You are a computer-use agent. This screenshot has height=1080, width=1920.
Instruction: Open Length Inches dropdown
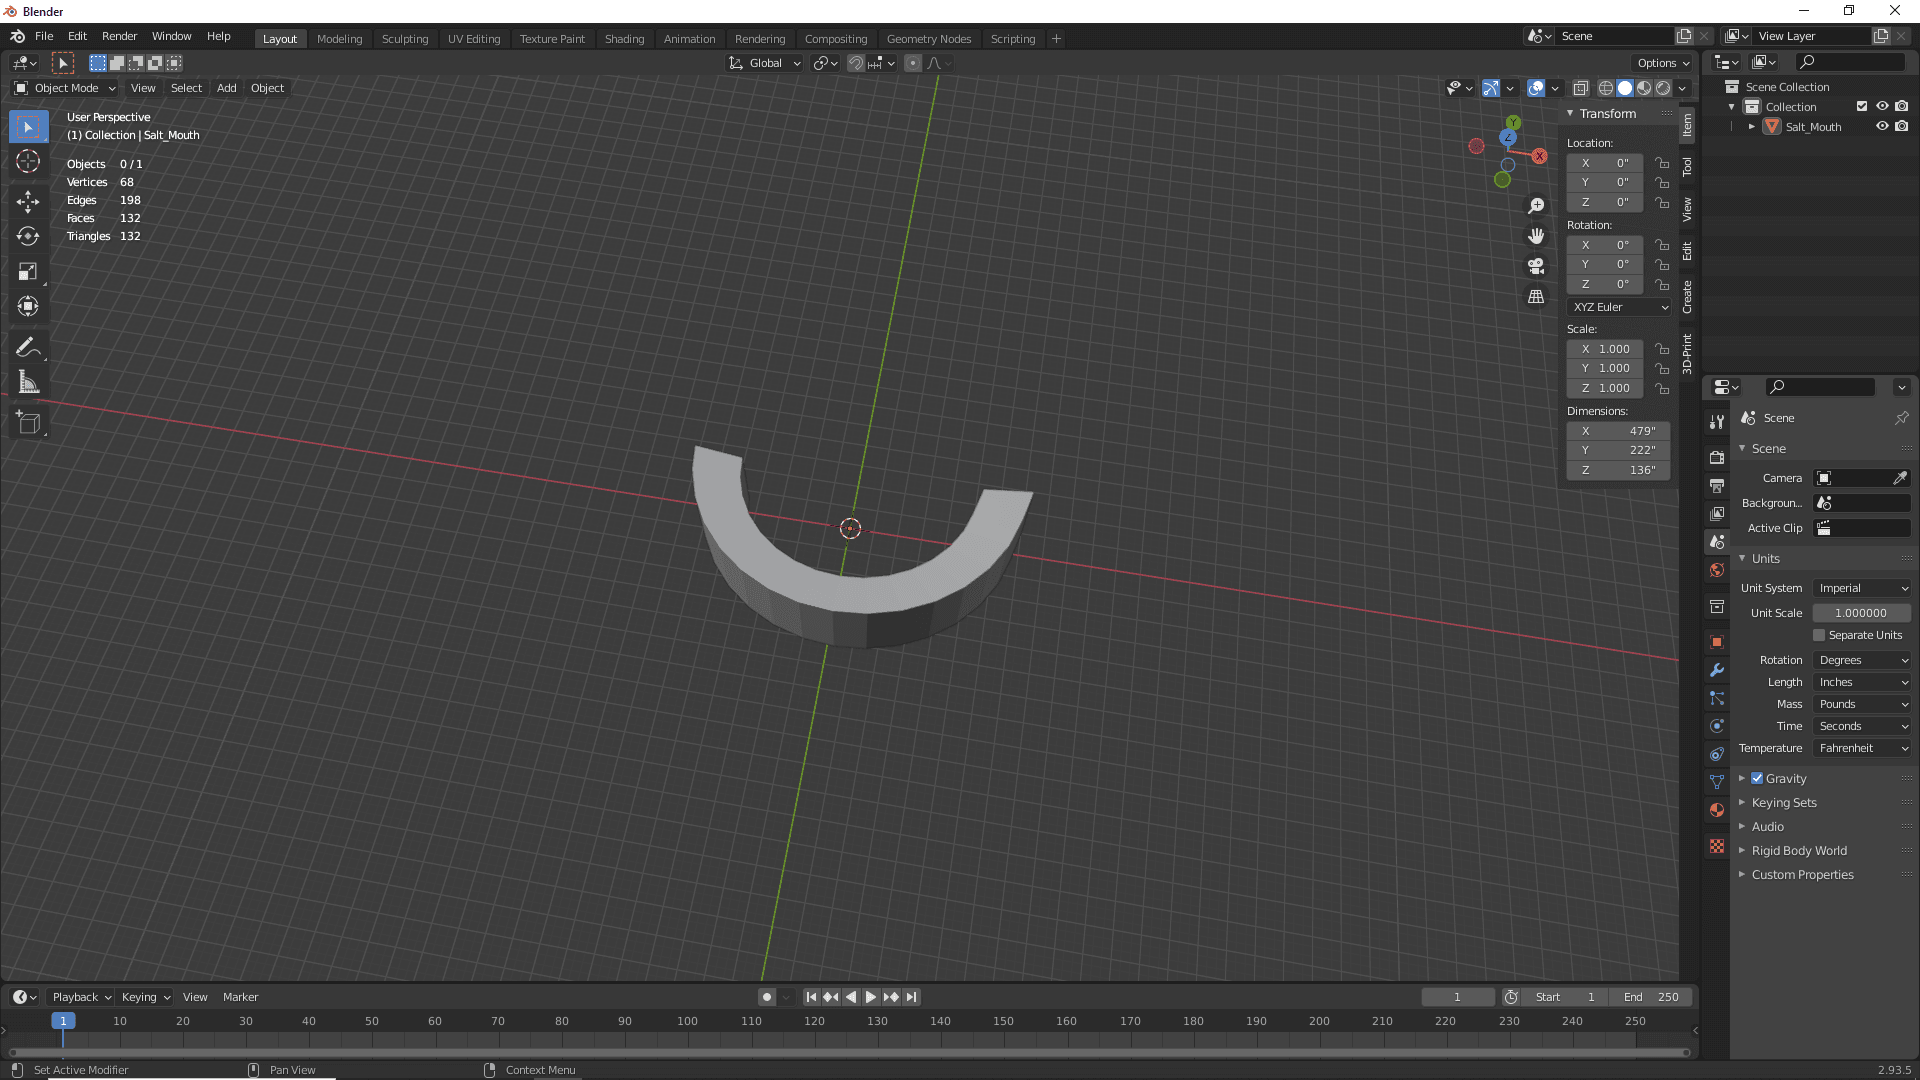[1862, 682]
